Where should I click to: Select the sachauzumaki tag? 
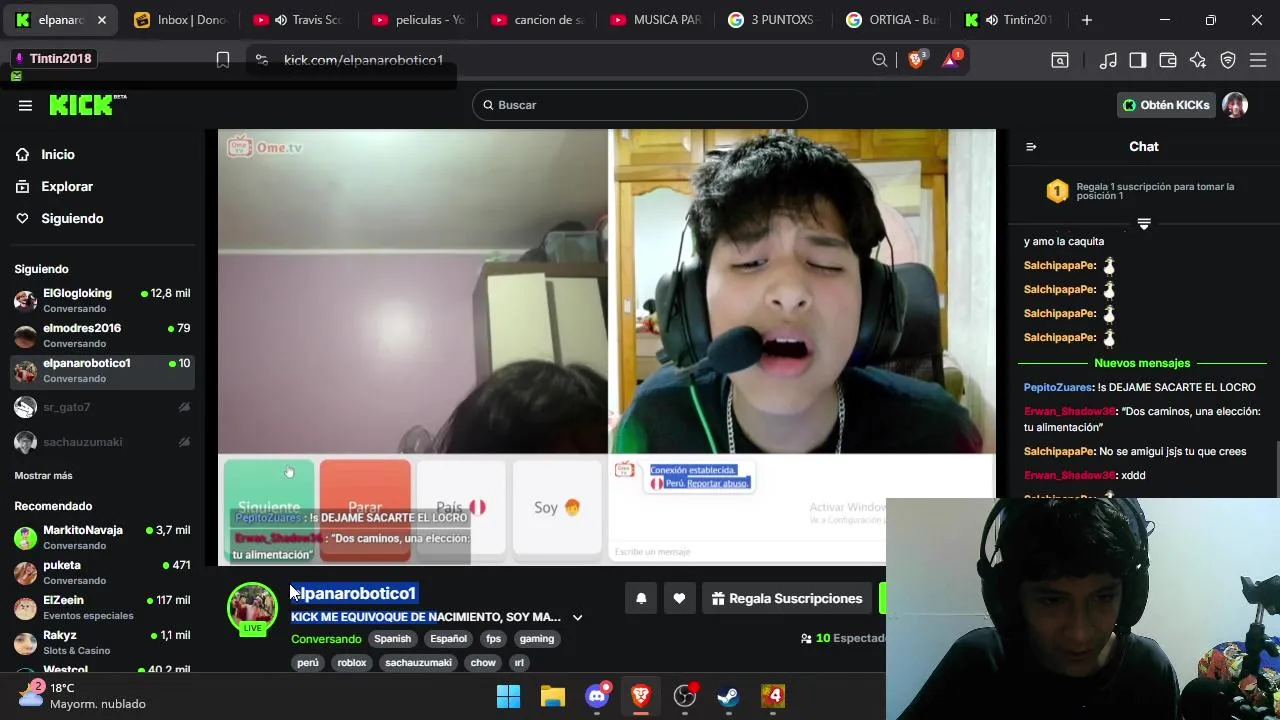coord(418,663)
